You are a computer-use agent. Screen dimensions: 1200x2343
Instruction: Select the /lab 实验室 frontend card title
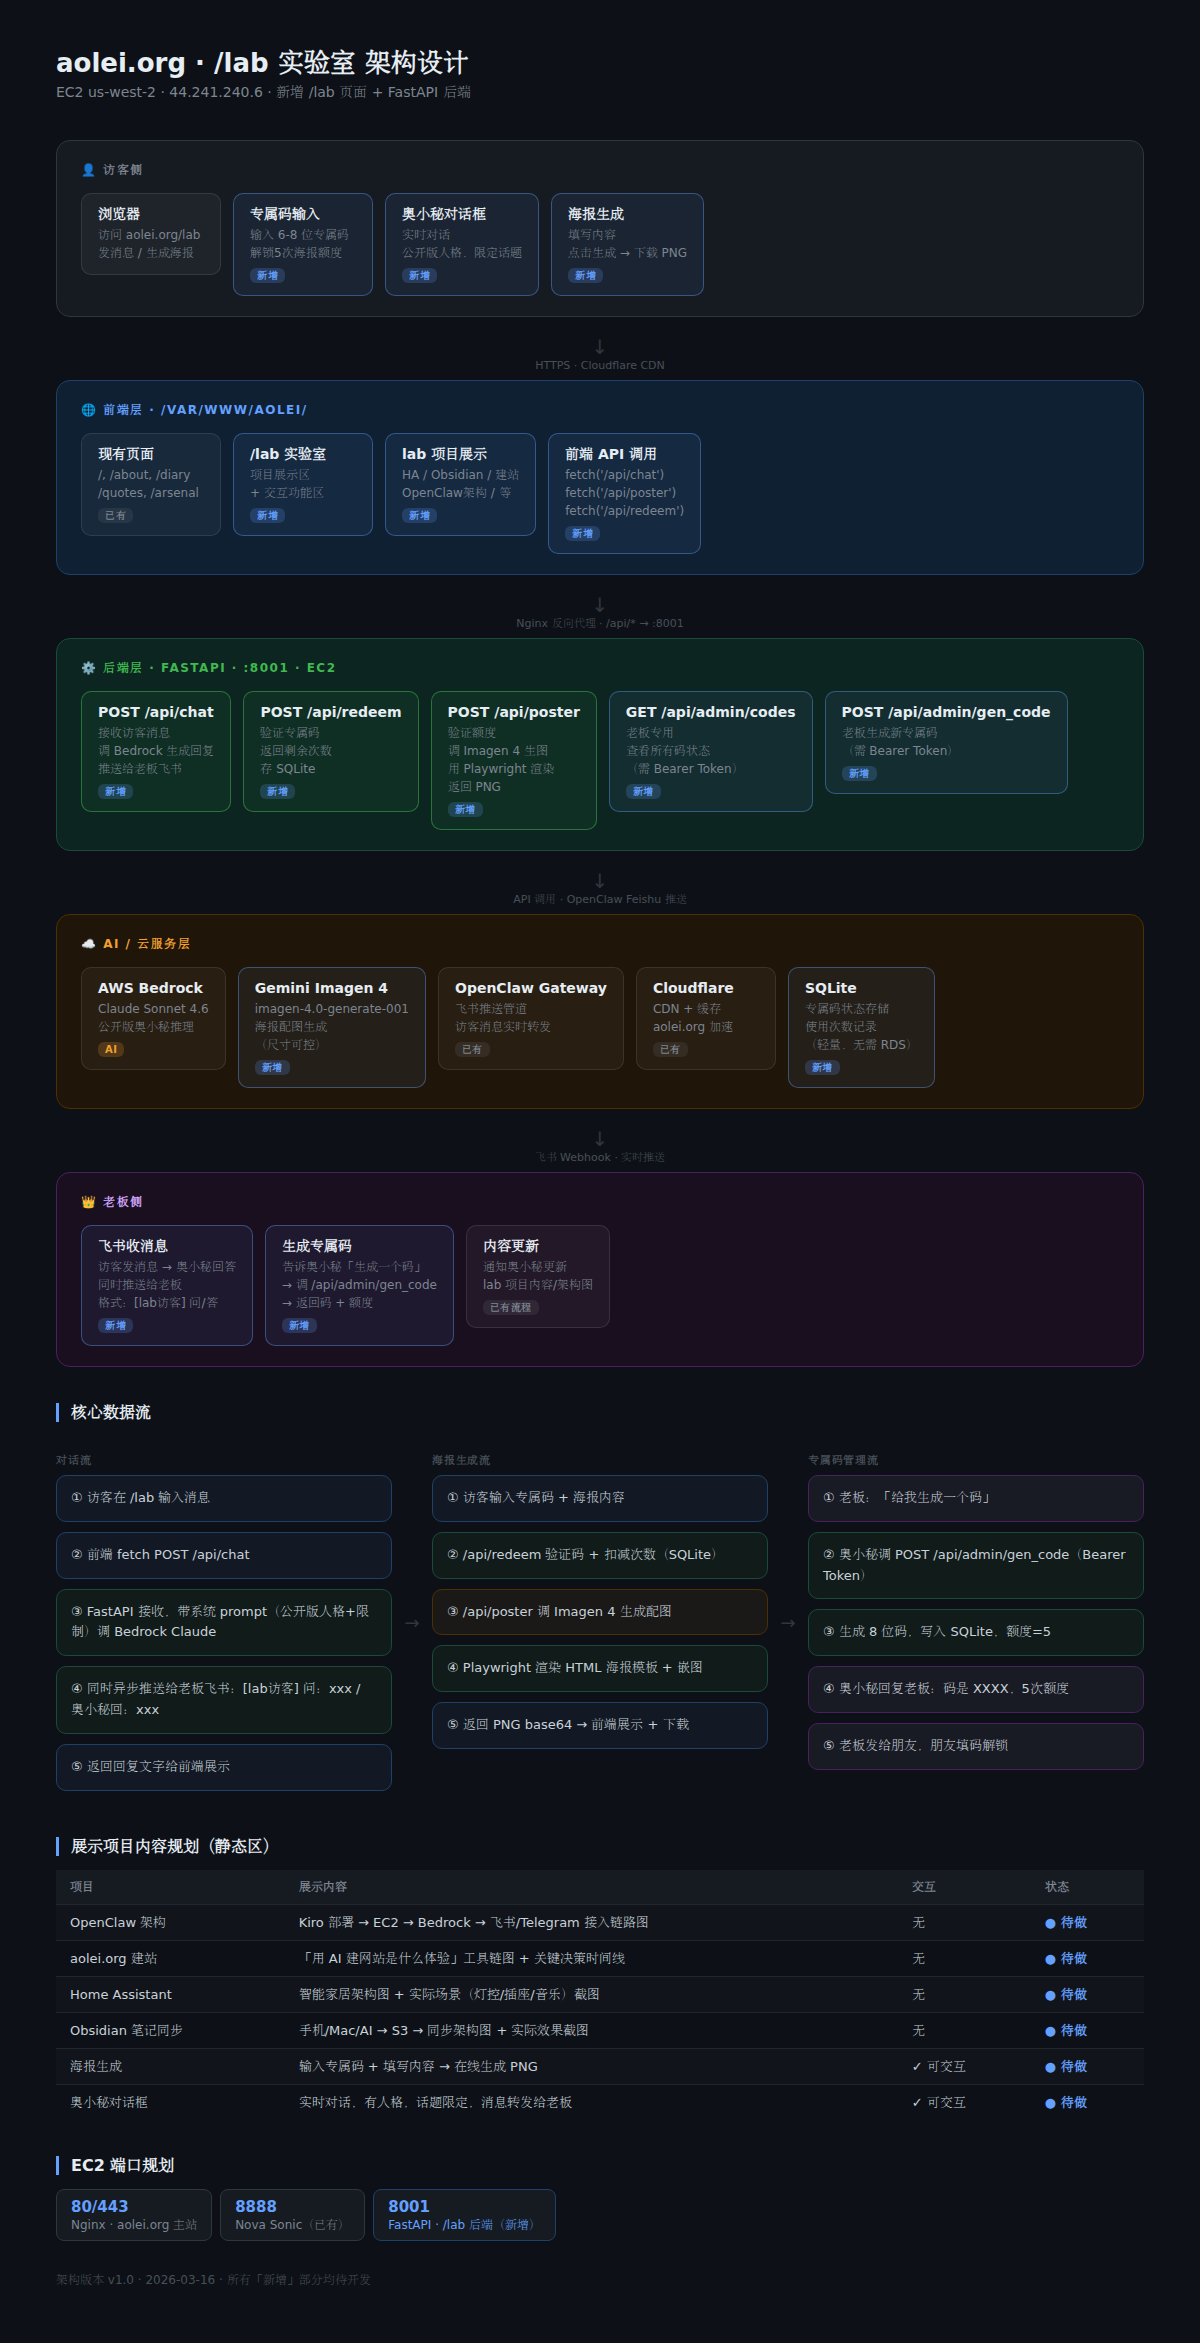click(x=288, y=454)
